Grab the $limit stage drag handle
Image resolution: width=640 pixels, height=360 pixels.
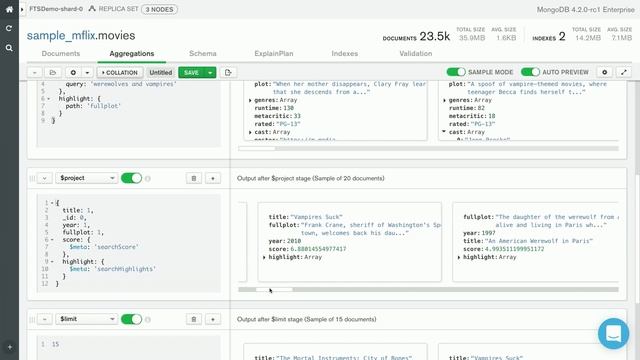click(32, 319)
